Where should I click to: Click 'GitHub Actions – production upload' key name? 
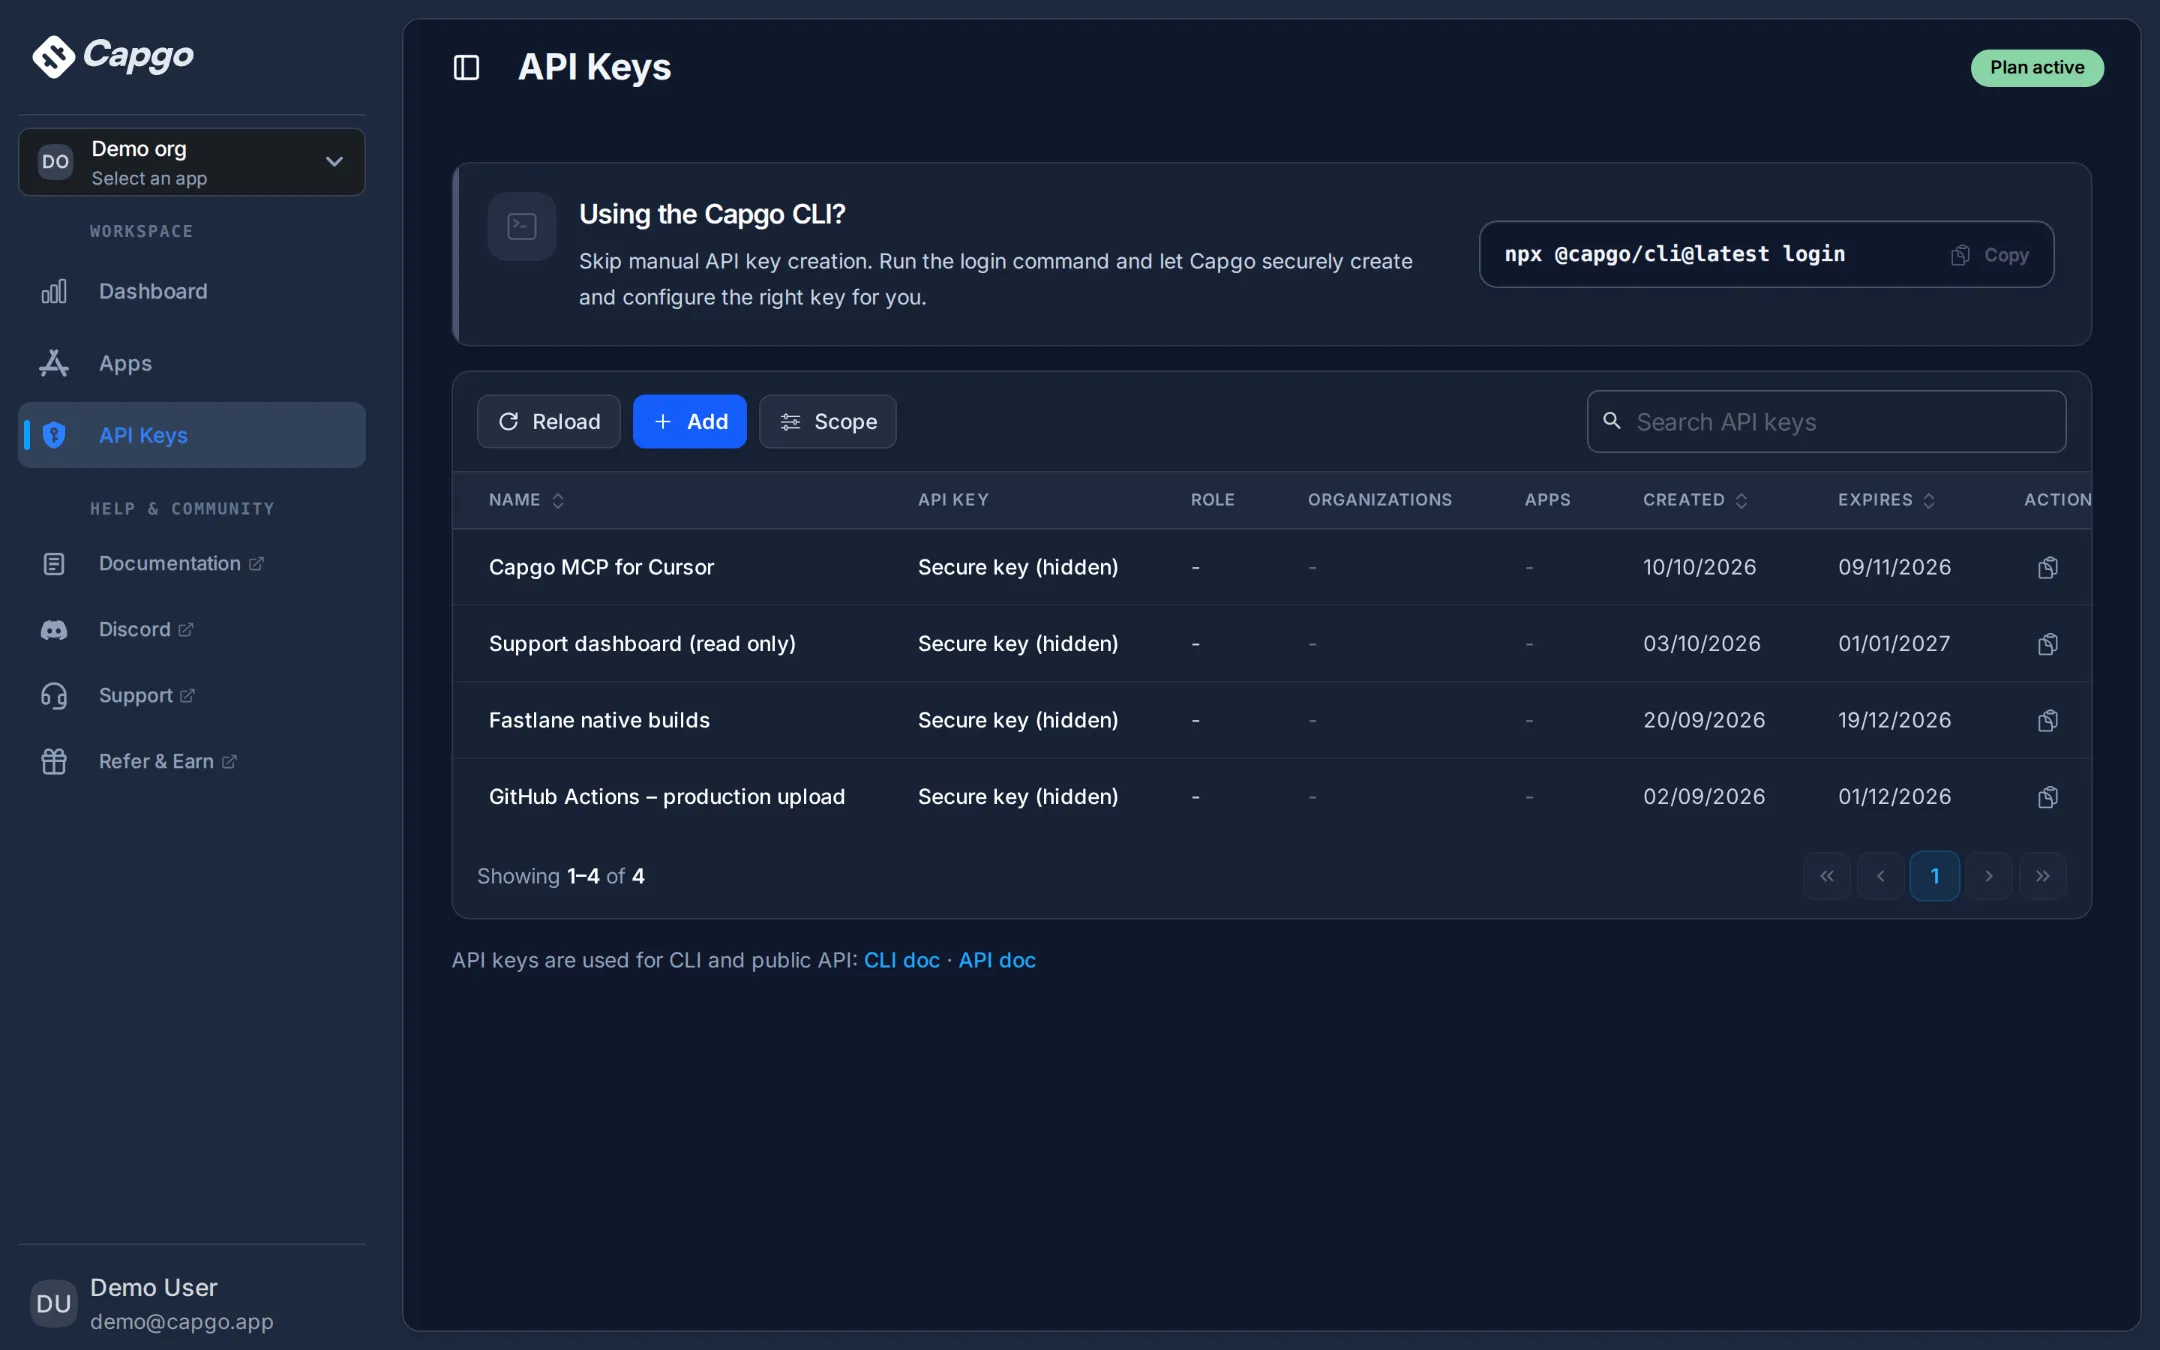667,797
